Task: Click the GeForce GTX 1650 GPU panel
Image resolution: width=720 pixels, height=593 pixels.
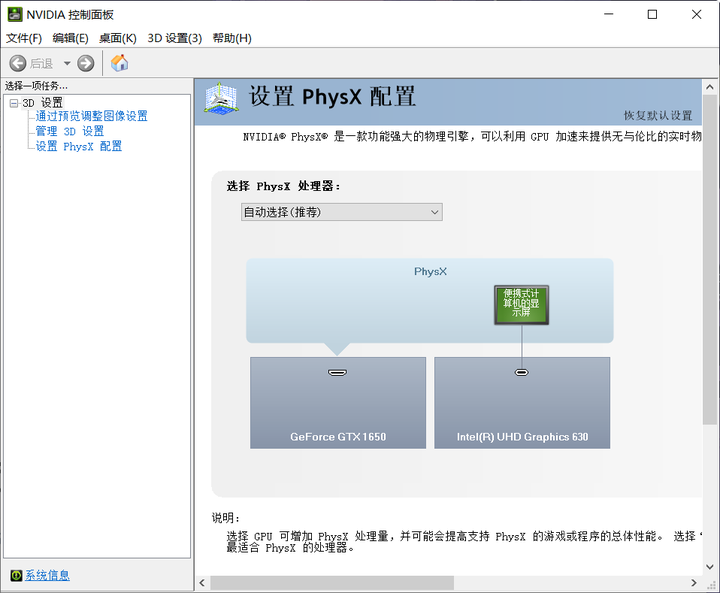Action: [x=338, y=403]
